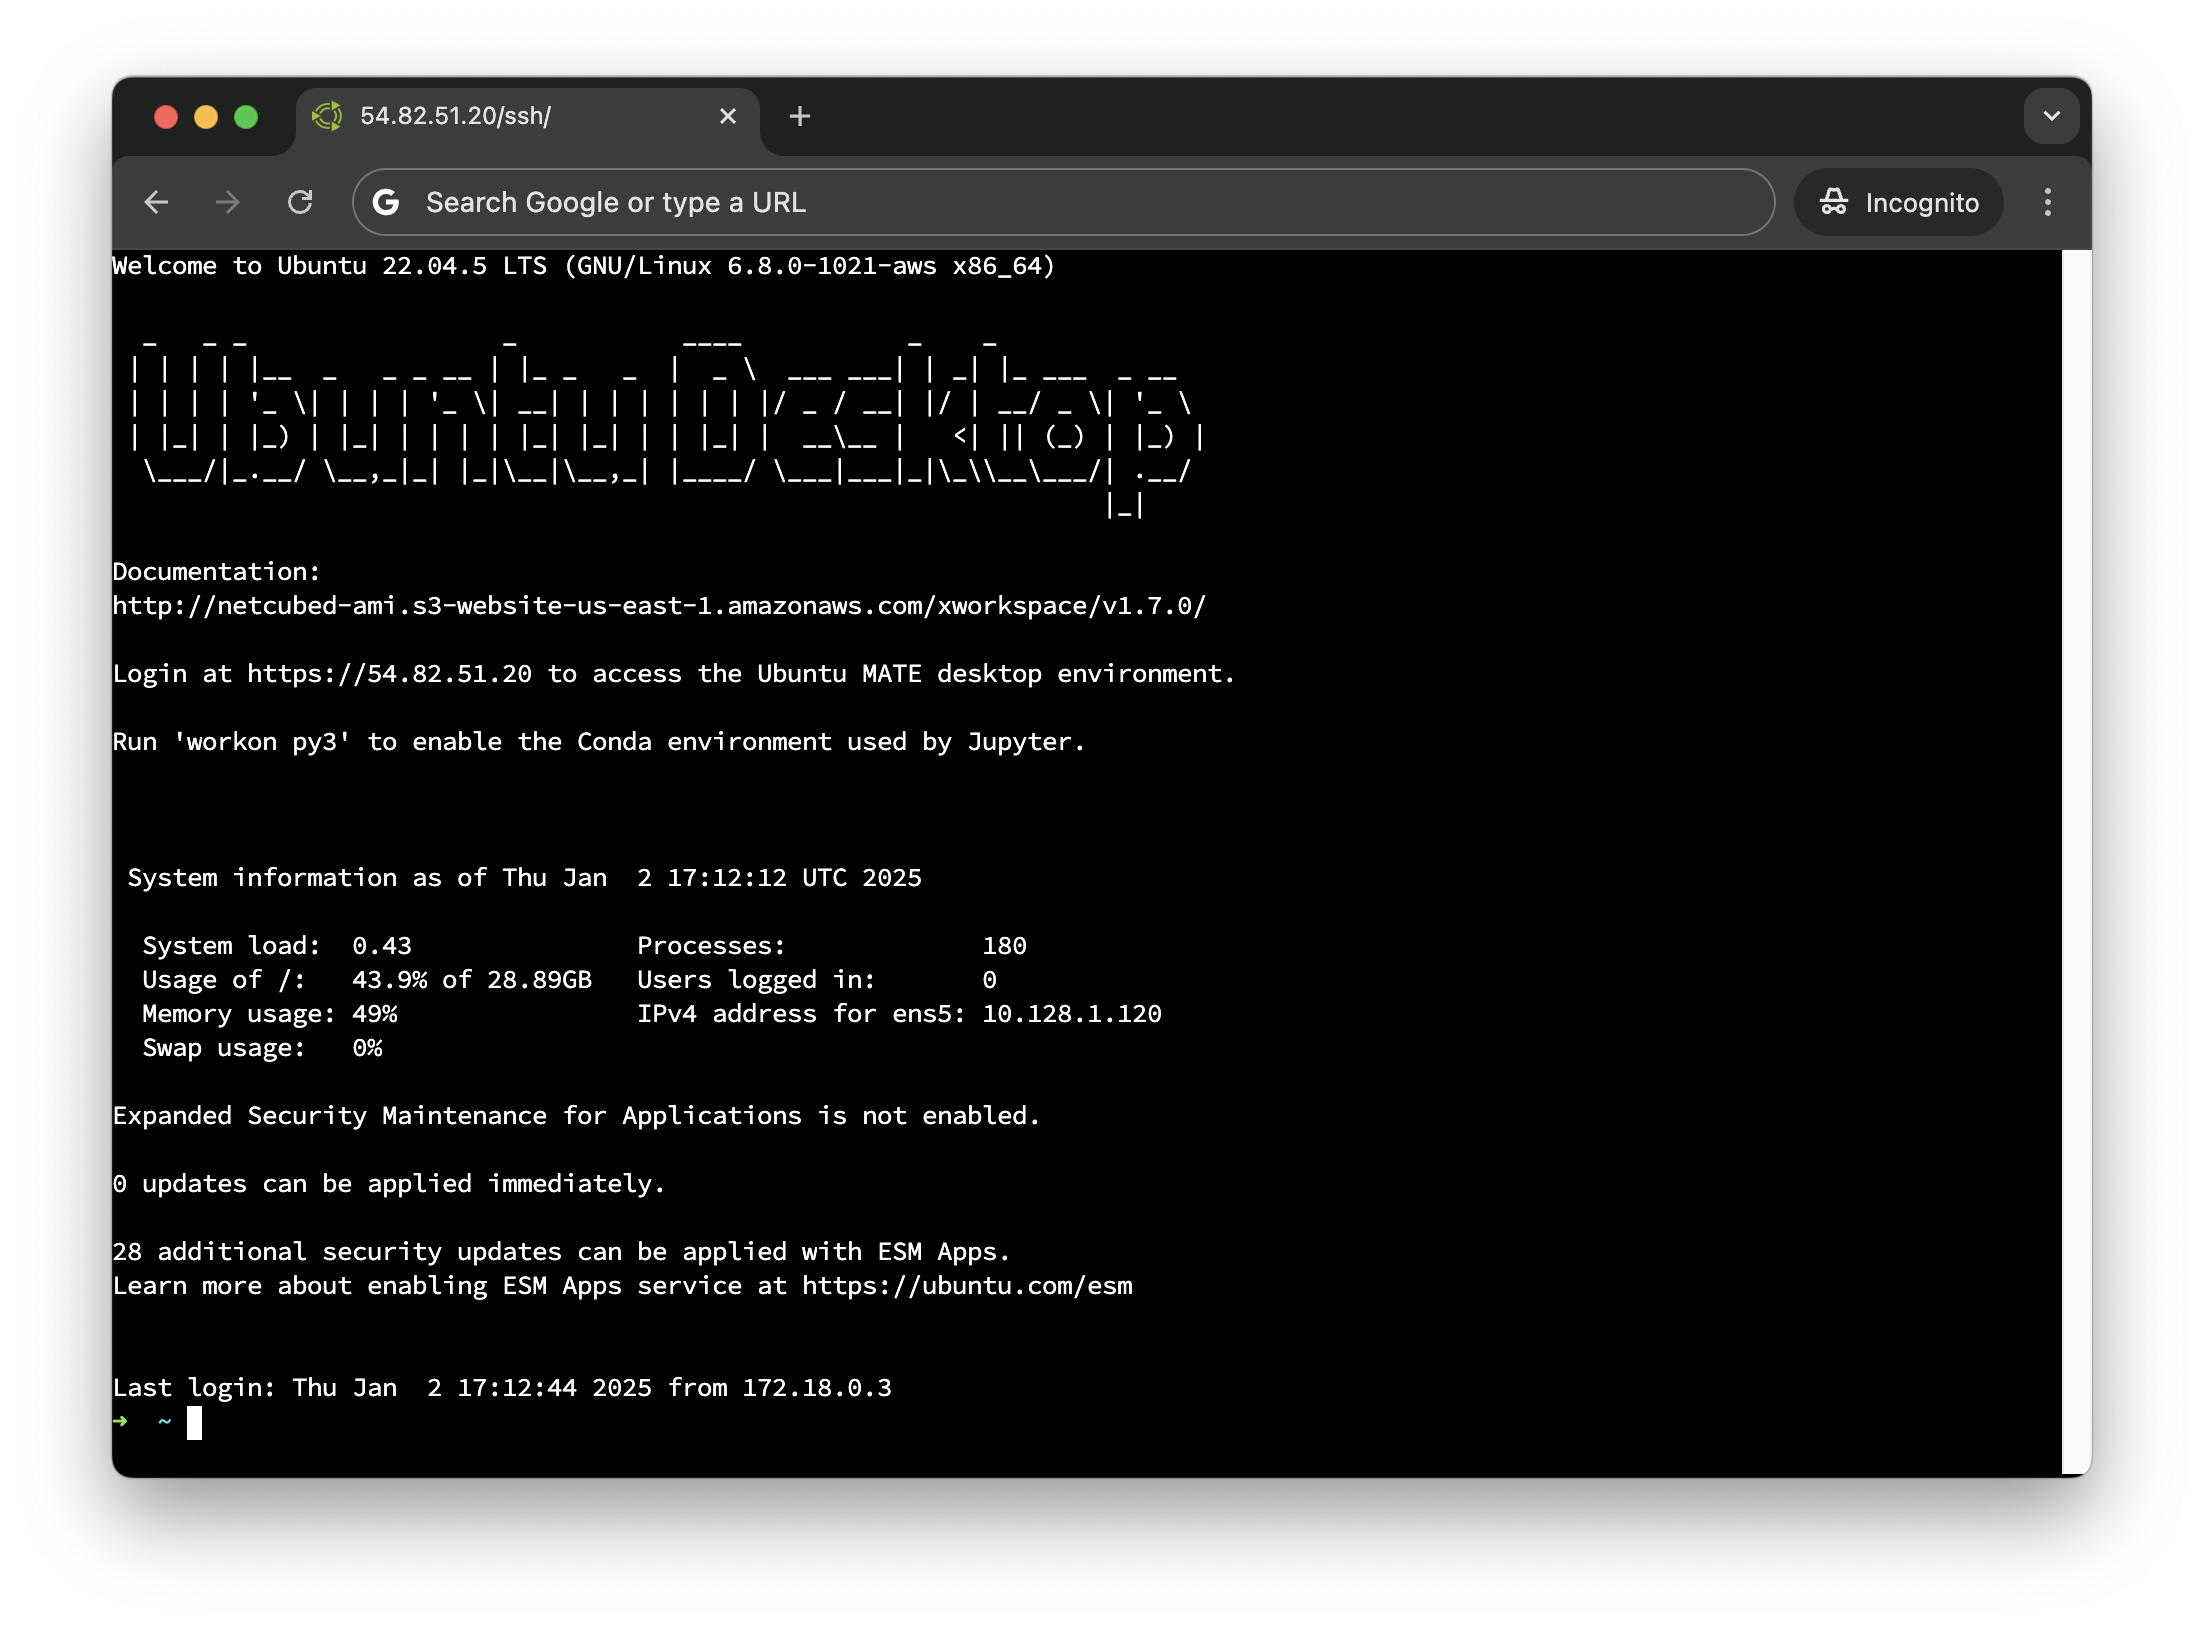Click the 'Usage of /: 43.9% of 28.89GB' entry

[367, 980]
